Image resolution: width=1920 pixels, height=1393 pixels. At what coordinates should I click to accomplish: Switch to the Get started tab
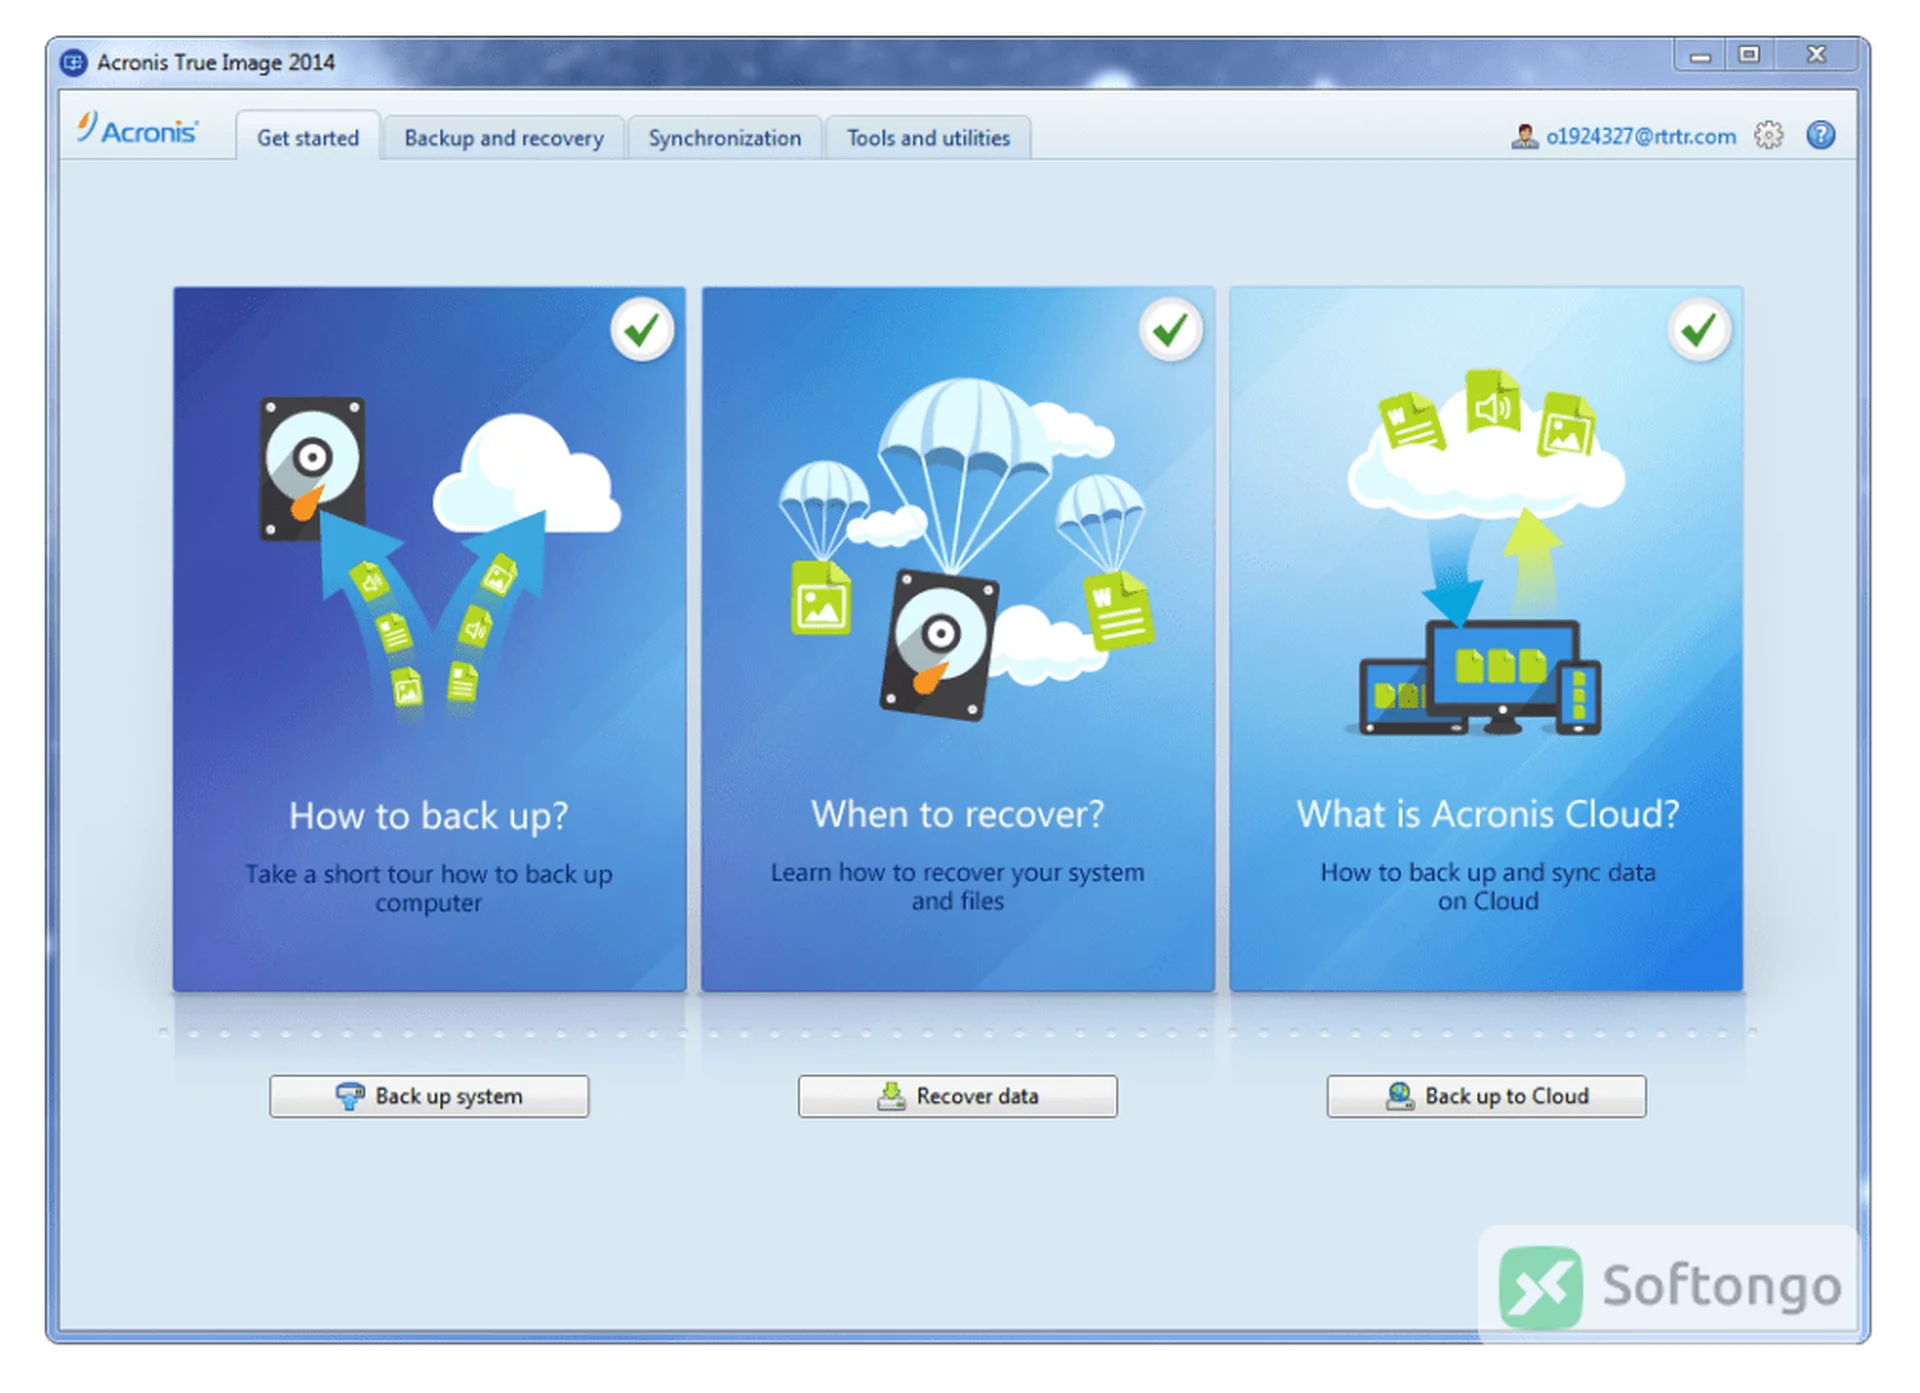pos(308,137)
